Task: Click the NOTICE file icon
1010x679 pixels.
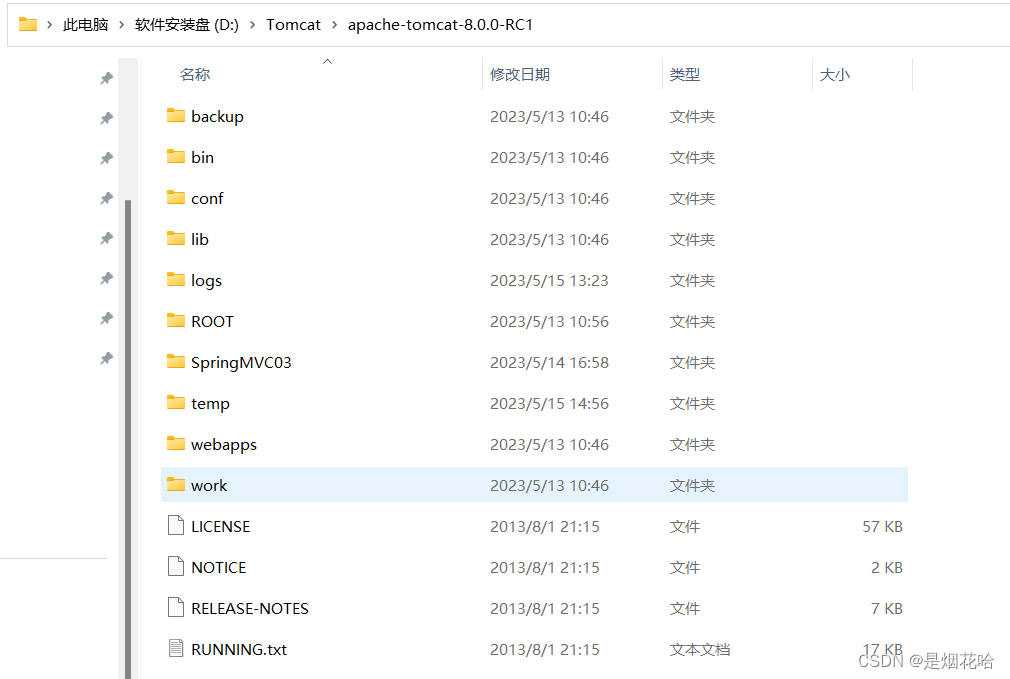Action: [x=176, y=566]
